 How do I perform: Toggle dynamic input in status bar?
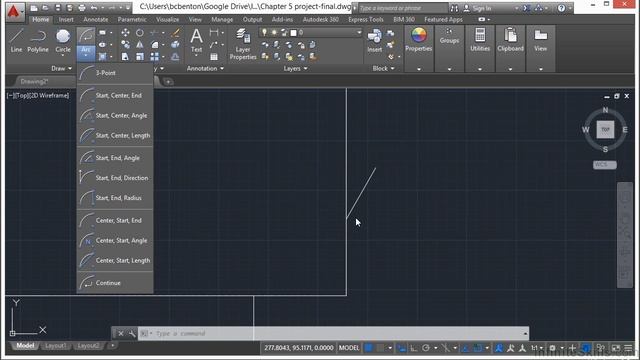[402, 348]
